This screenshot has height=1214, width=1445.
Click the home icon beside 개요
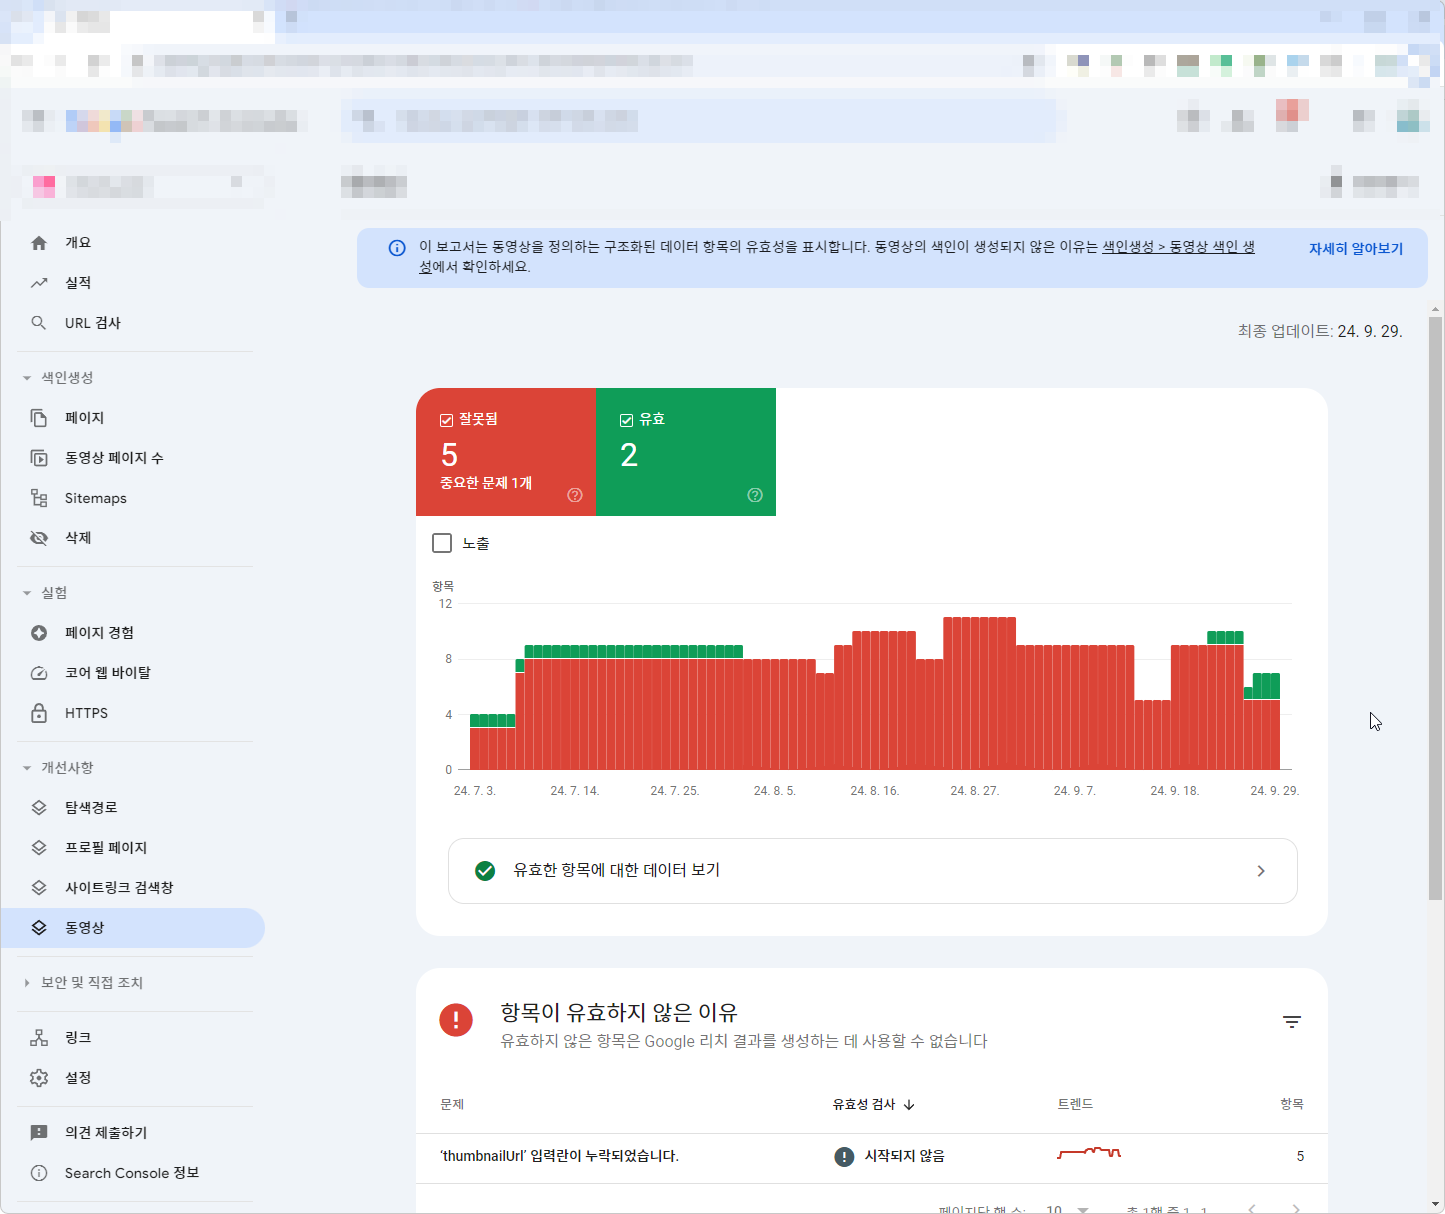[39, 243]
